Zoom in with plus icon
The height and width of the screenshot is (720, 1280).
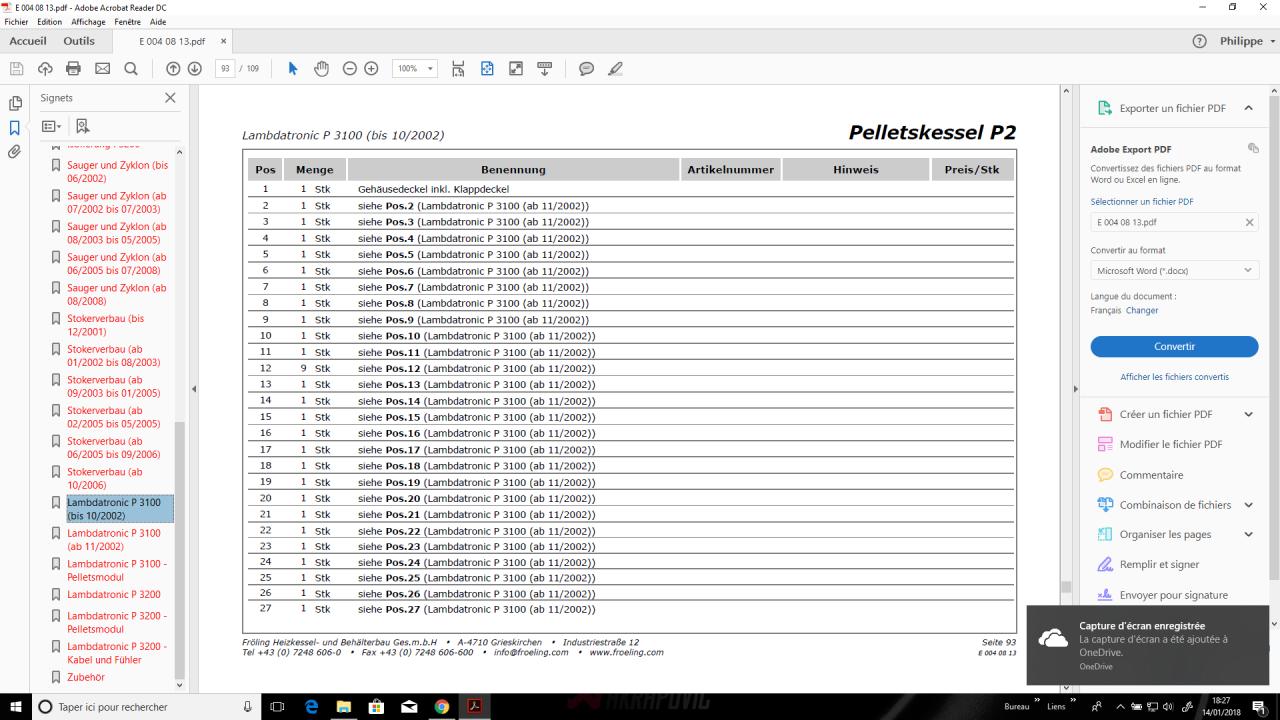371,69
